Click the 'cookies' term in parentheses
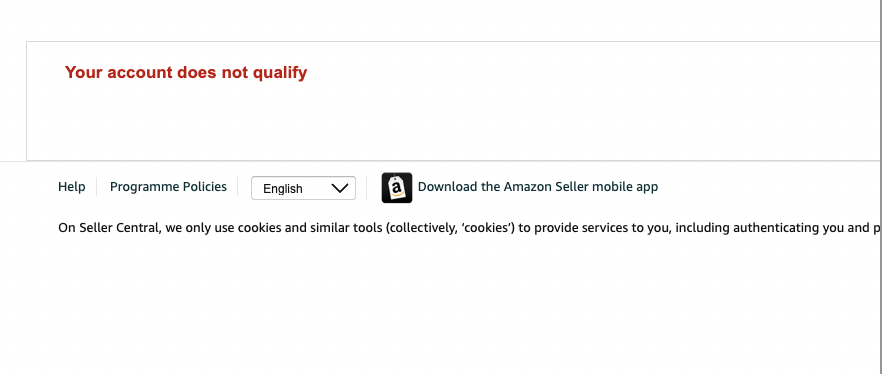 coord(488,228)
